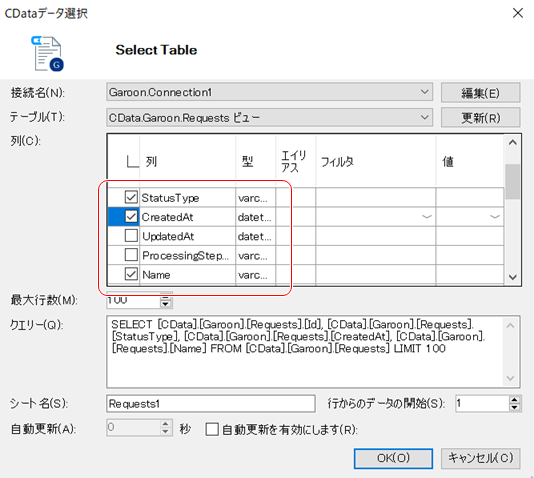Click the alias cell in Name row
Image resolution: width=534 pixels, height=478 pixels.
(295, 274)
